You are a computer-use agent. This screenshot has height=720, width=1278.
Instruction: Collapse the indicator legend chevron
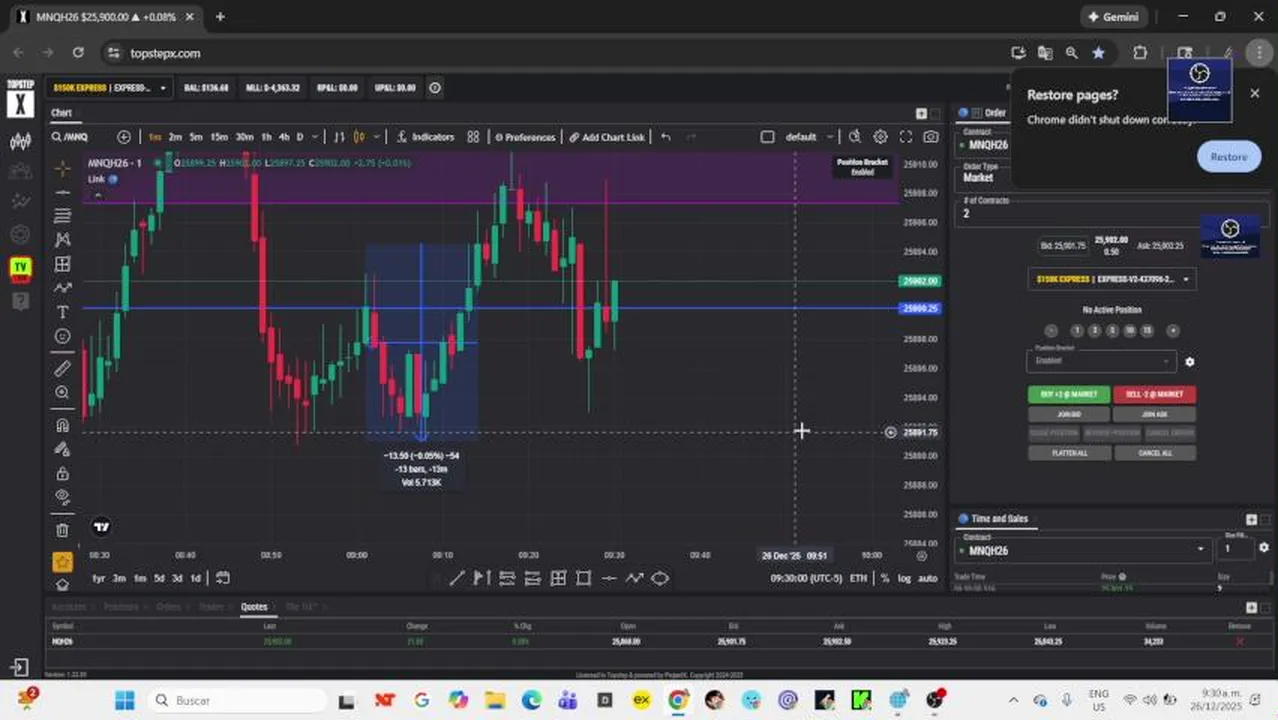coord(97,195)
